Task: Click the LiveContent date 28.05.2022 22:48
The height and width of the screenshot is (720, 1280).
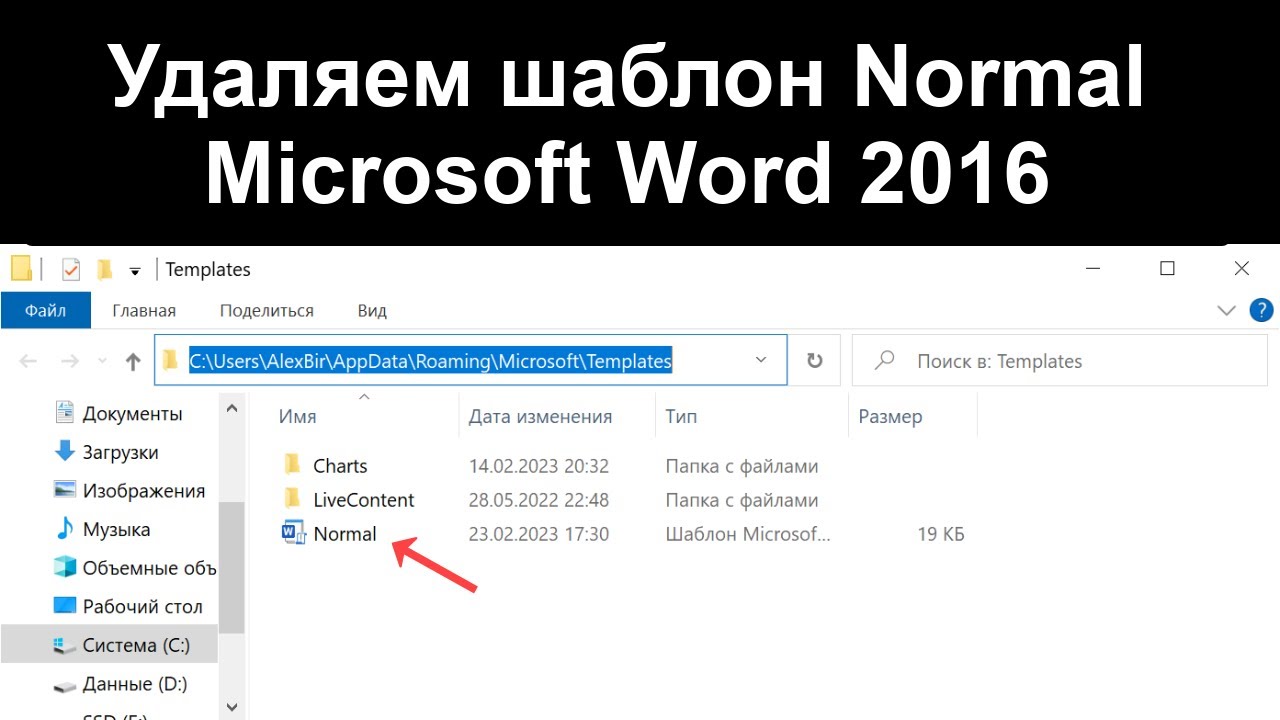Action: click(x=539, y=500)
